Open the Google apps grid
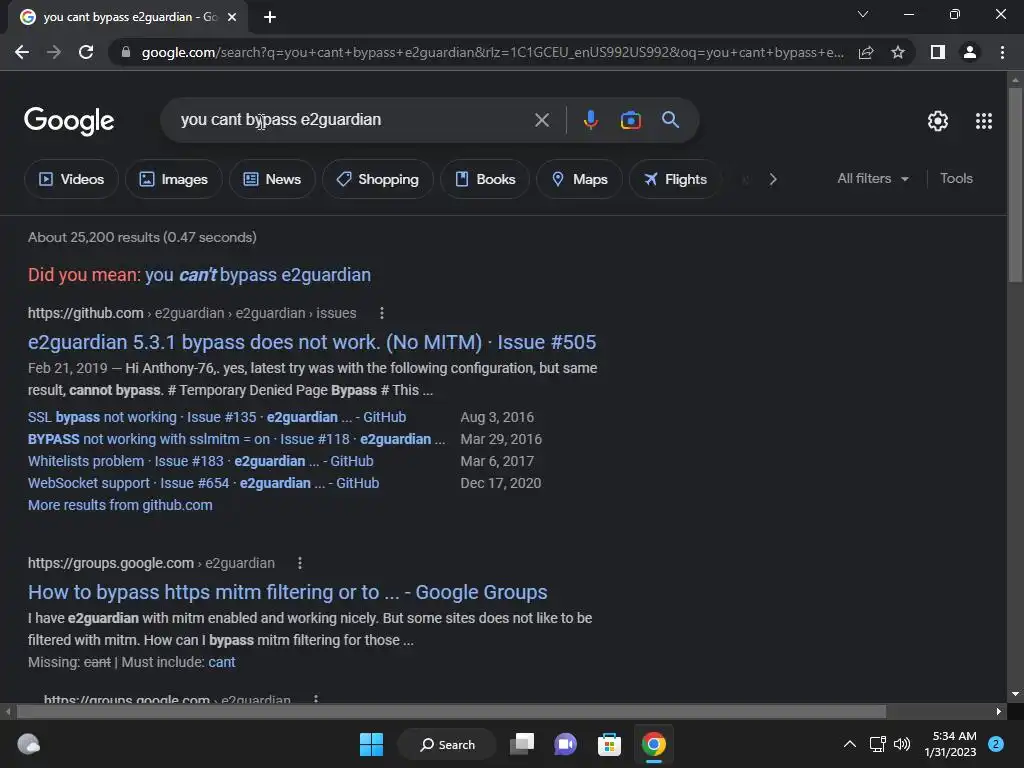The height and width of the screenshot is (768, 1024). [x=984, y=121]
